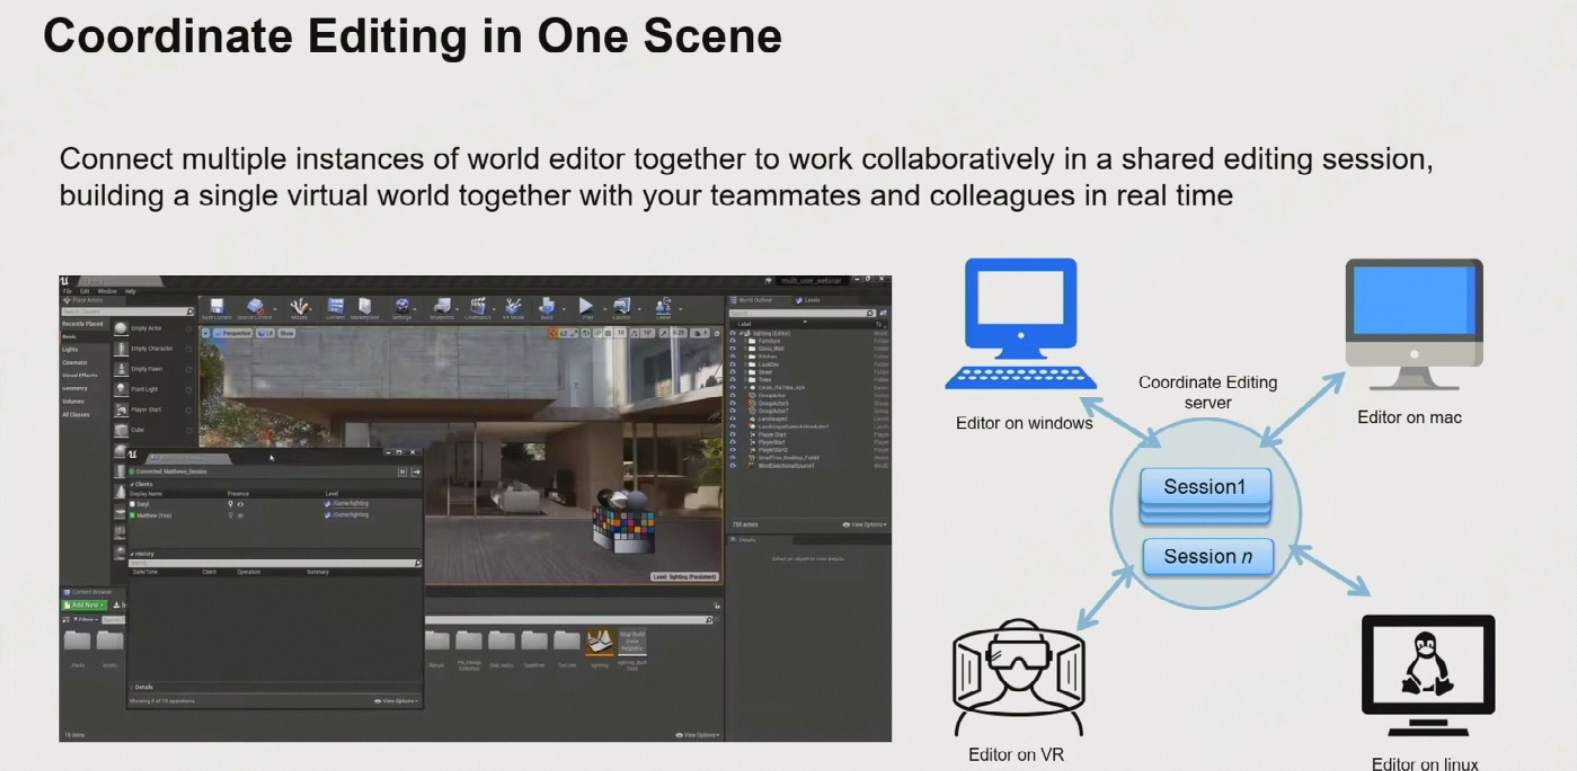Image resolution: width=1577 pixels, height=771 pixels.
Task: Open the Perspective view mode dropdown
Action: coord(233,333)
